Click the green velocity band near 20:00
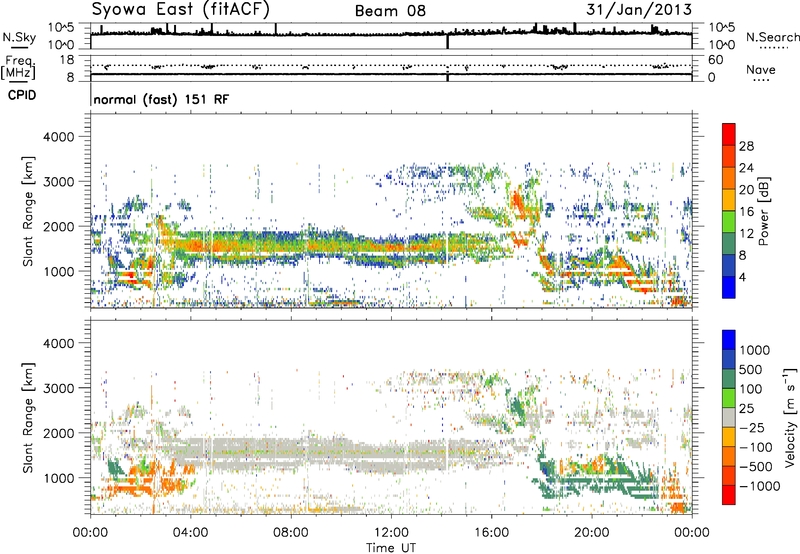 [x=592, y=482]
